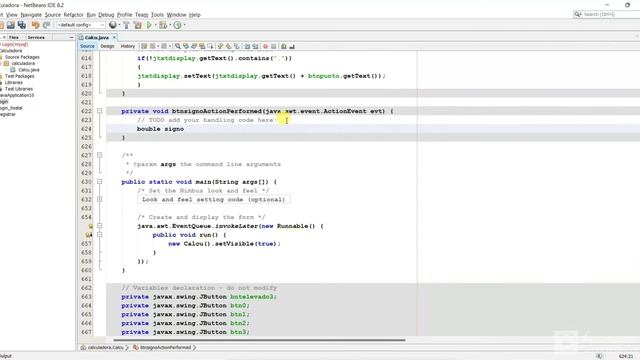The image size is (640, 360).
Task: Click the Comment icon in editor toolbar
Action: tap(284, 47)
